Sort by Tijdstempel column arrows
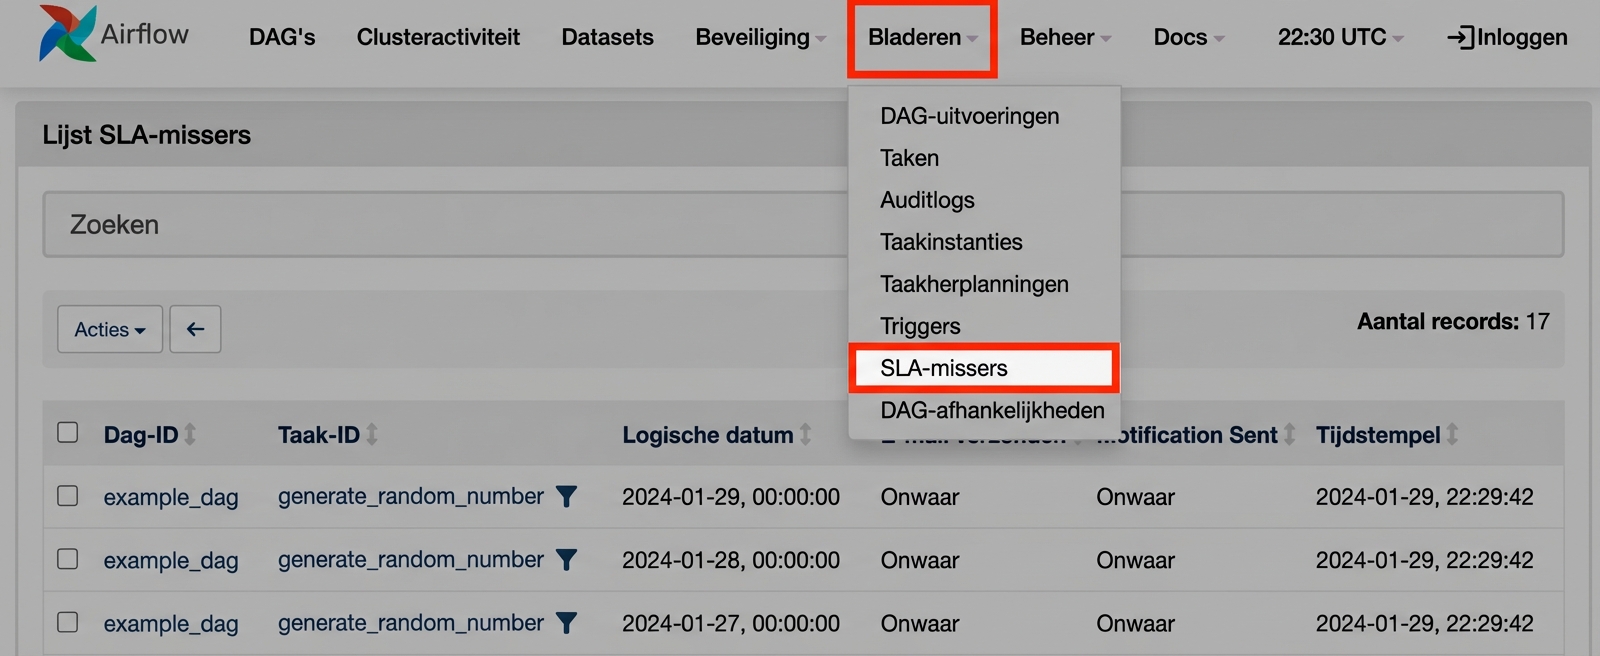 tap(1452, 434)
